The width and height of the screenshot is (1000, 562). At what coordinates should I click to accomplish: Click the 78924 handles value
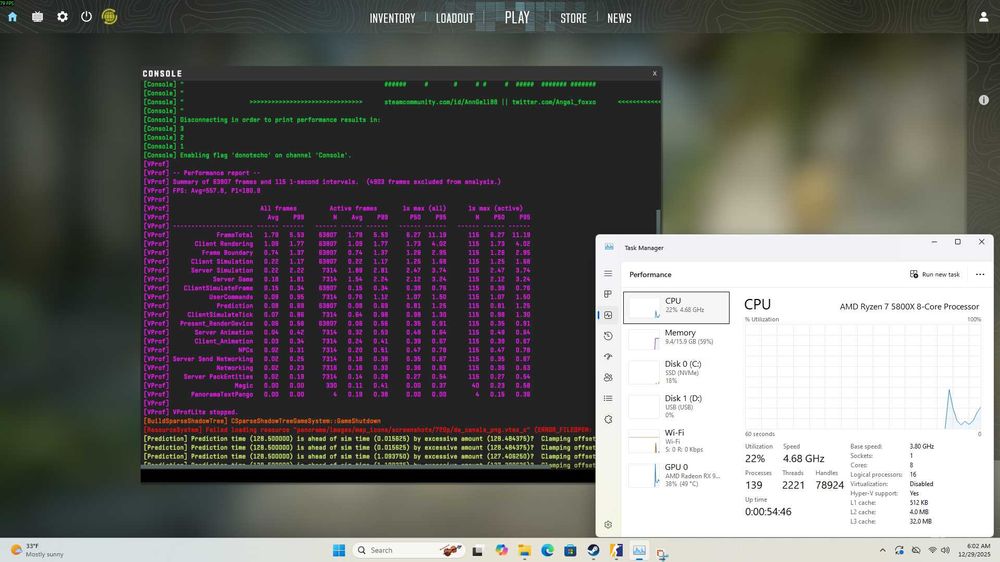coord(829,485)
